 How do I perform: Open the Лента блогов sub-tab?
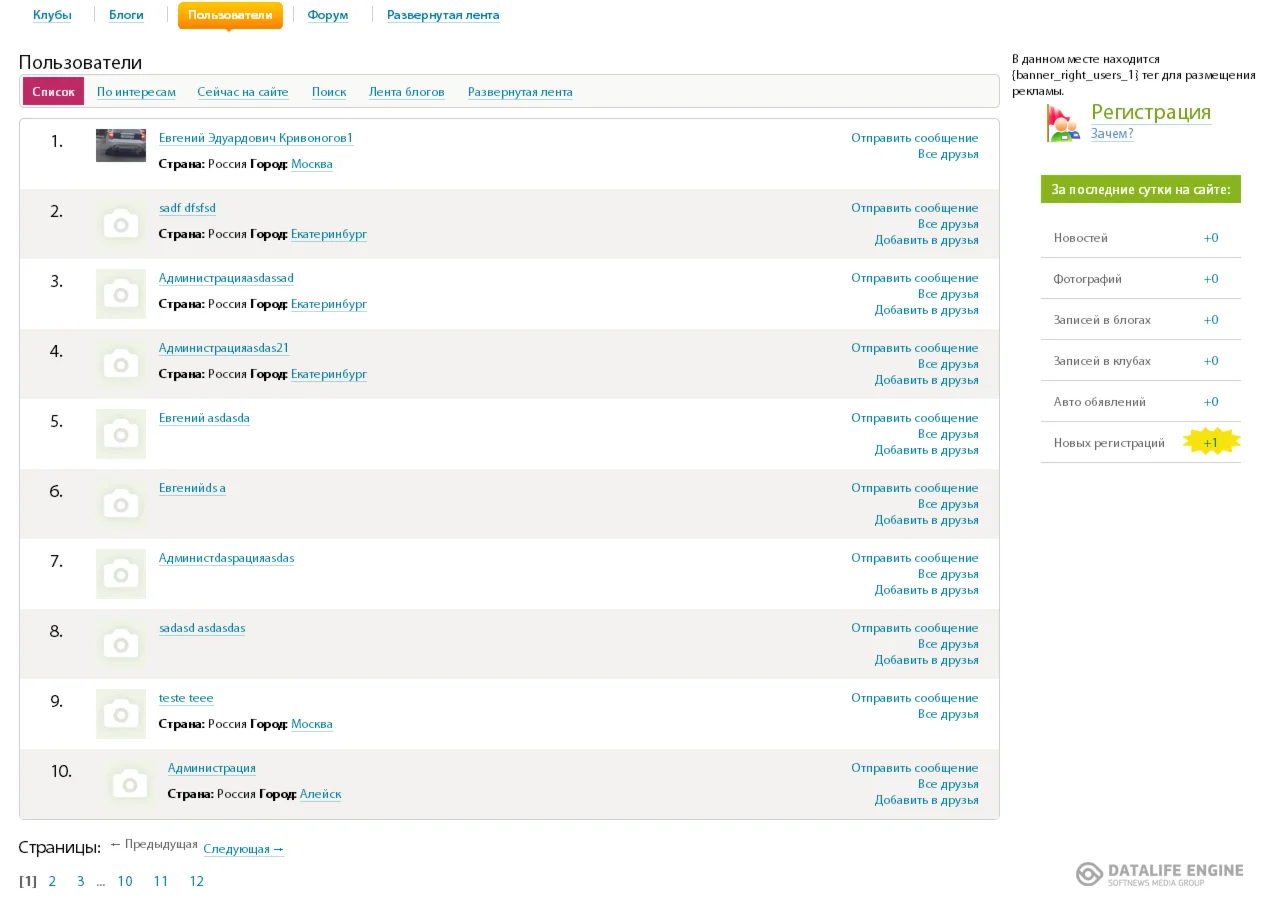[407, 92]
